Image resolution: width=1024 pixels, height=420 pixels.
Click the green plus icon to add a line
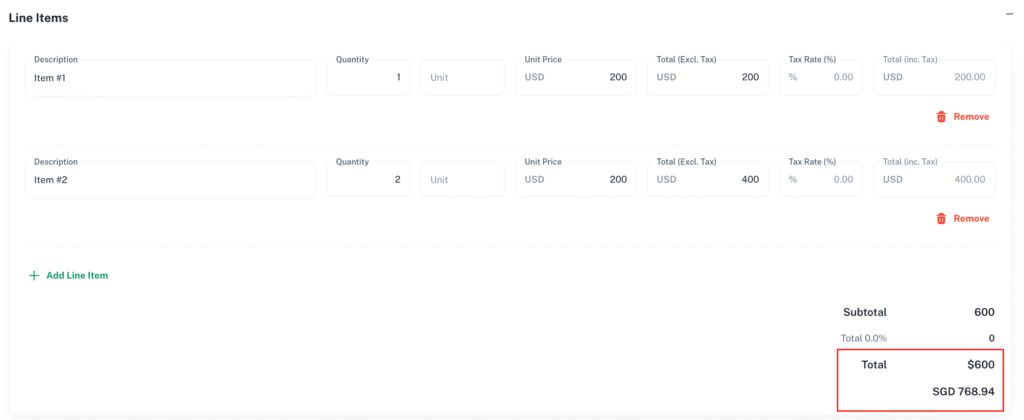(34, 276)
